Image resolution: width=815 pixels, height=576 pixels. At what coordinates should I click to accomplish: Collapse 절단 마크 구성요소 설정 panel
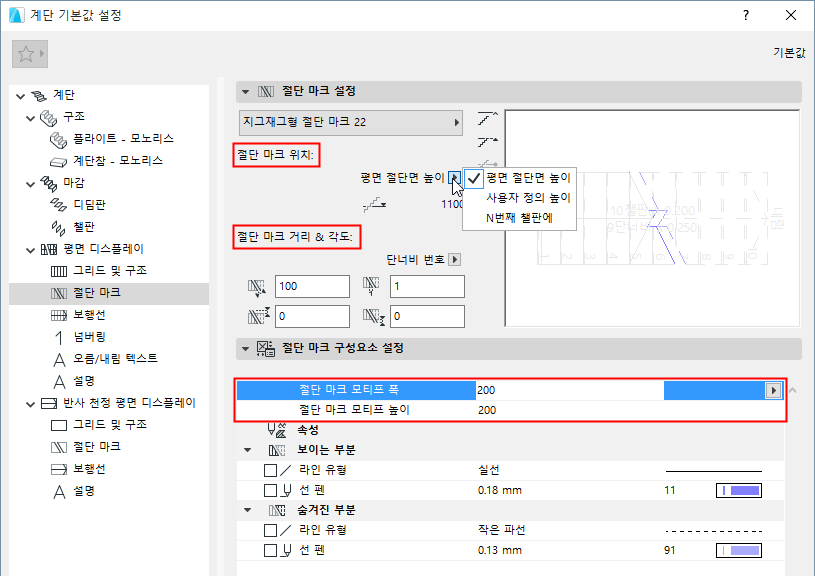coord(245,348)
